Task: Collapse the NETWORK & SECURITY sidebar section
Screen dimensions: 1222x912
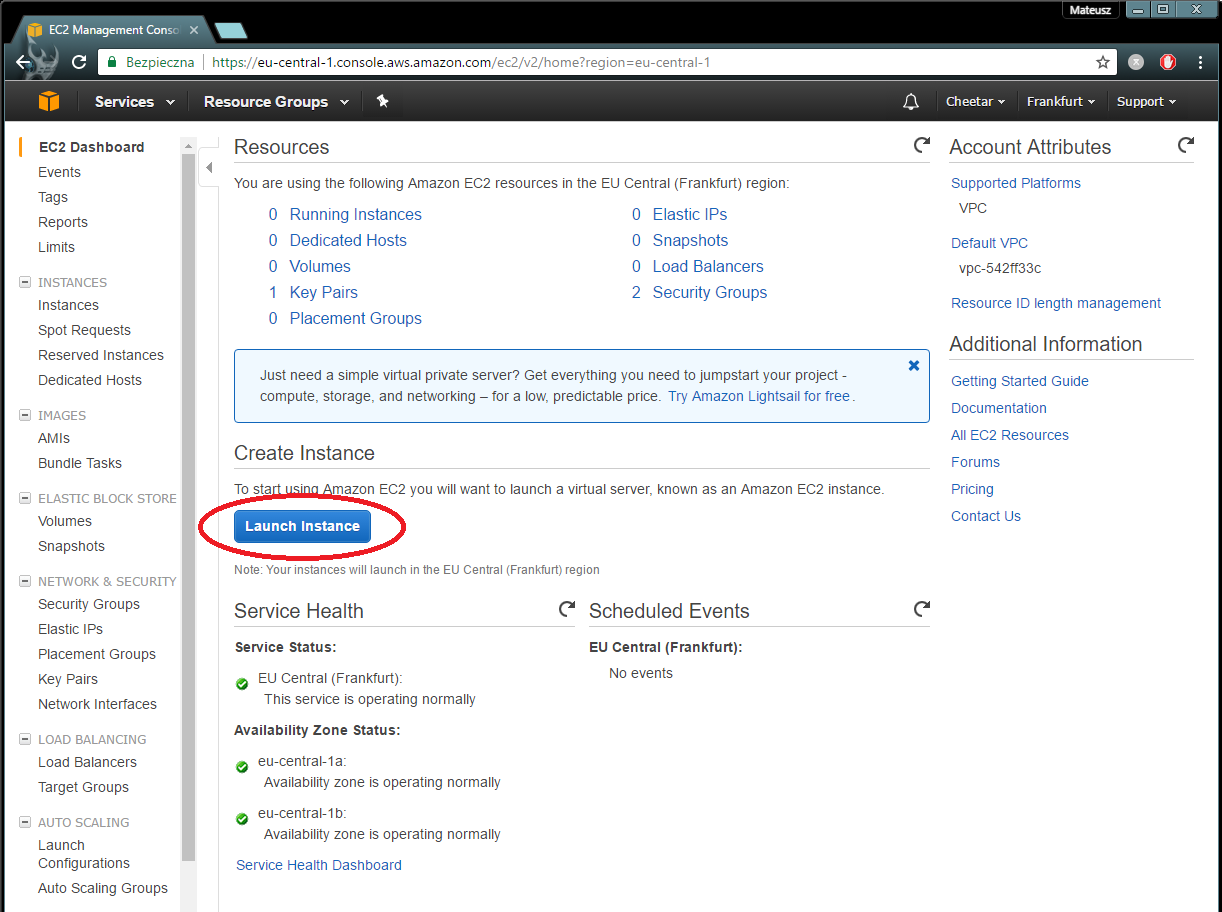Action: (25, 581)
